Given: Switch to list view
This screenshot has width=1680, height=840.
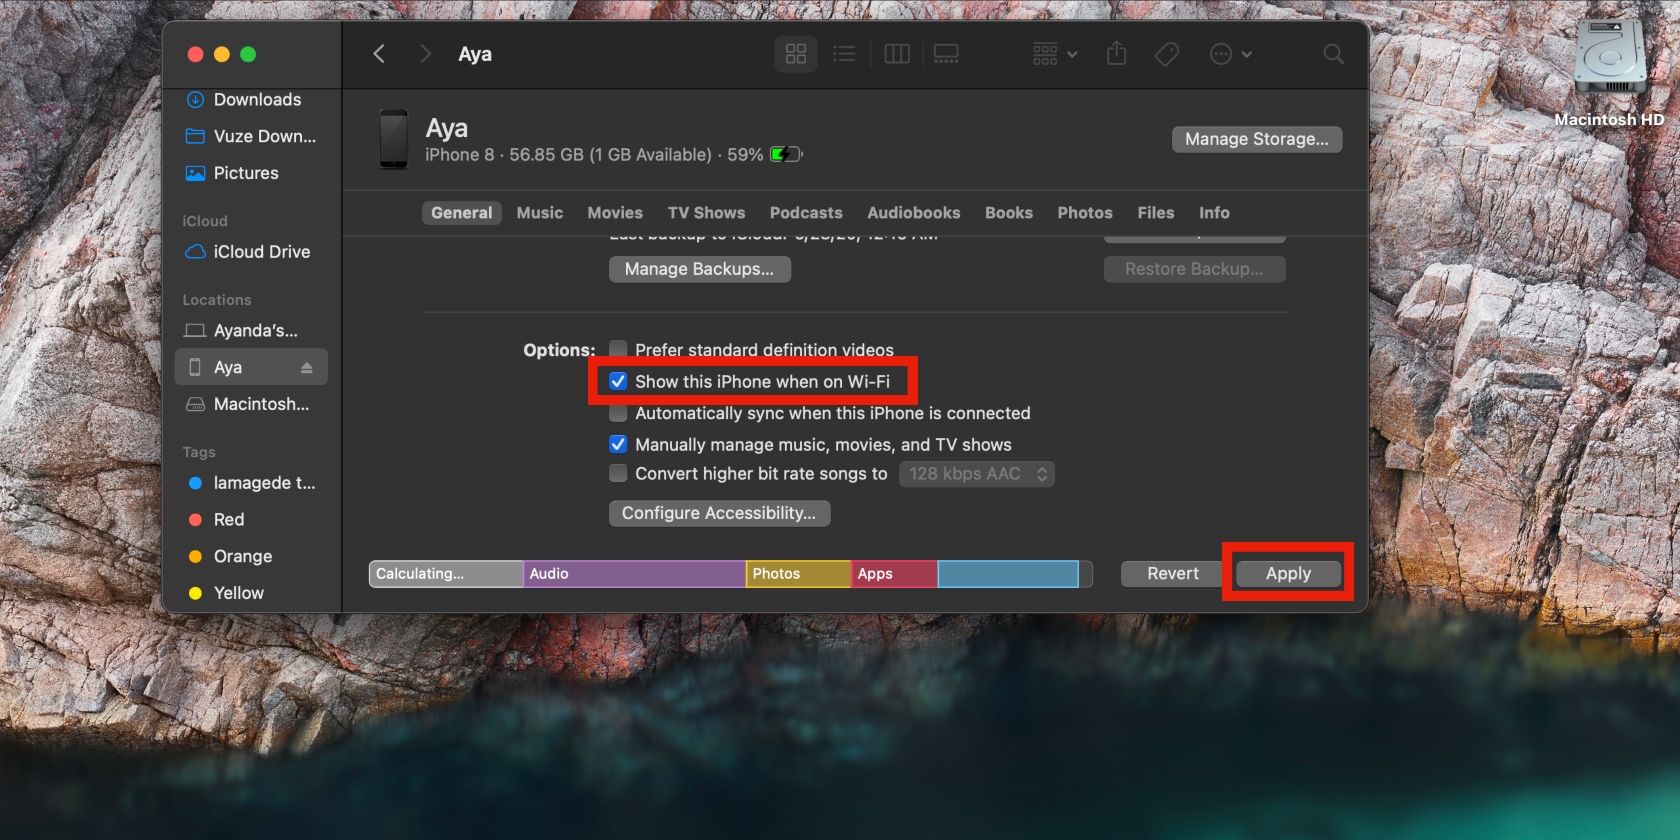Looking at the screenshot, I should 844,54.
